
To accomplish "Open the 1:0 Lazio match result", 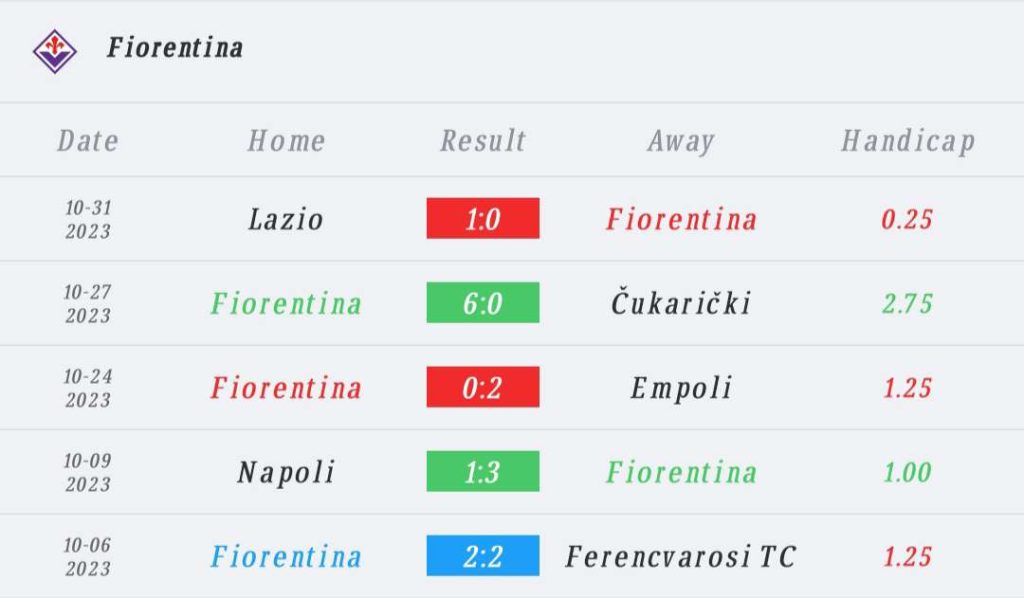I will (x=483, y=219).
